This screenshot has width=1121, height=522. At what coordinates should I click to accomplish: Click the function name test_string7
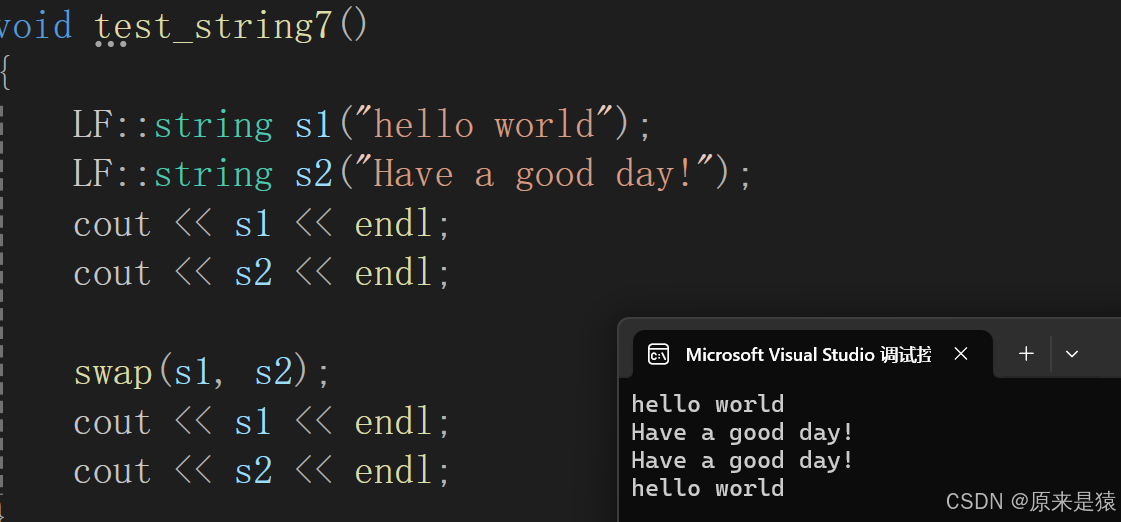pyautogui.click(x=214, y=26)
